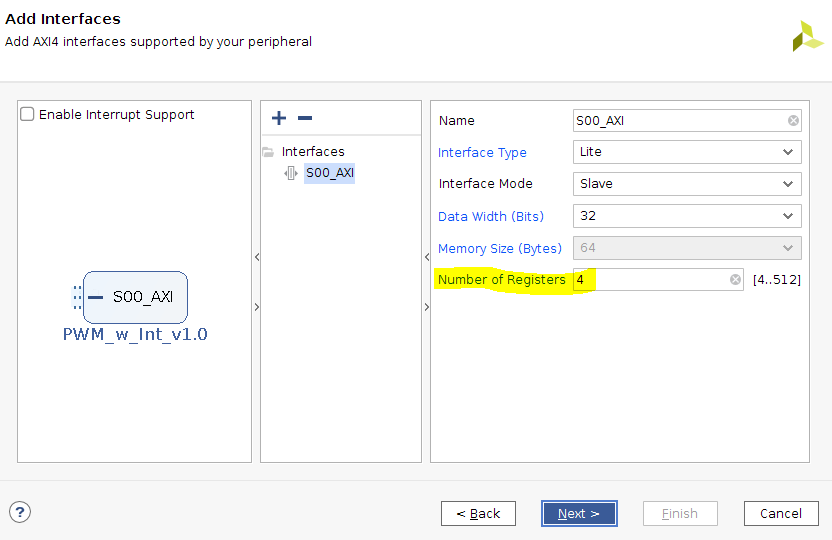Click the plus icon to add interface
832x540 pixels.
279,118
